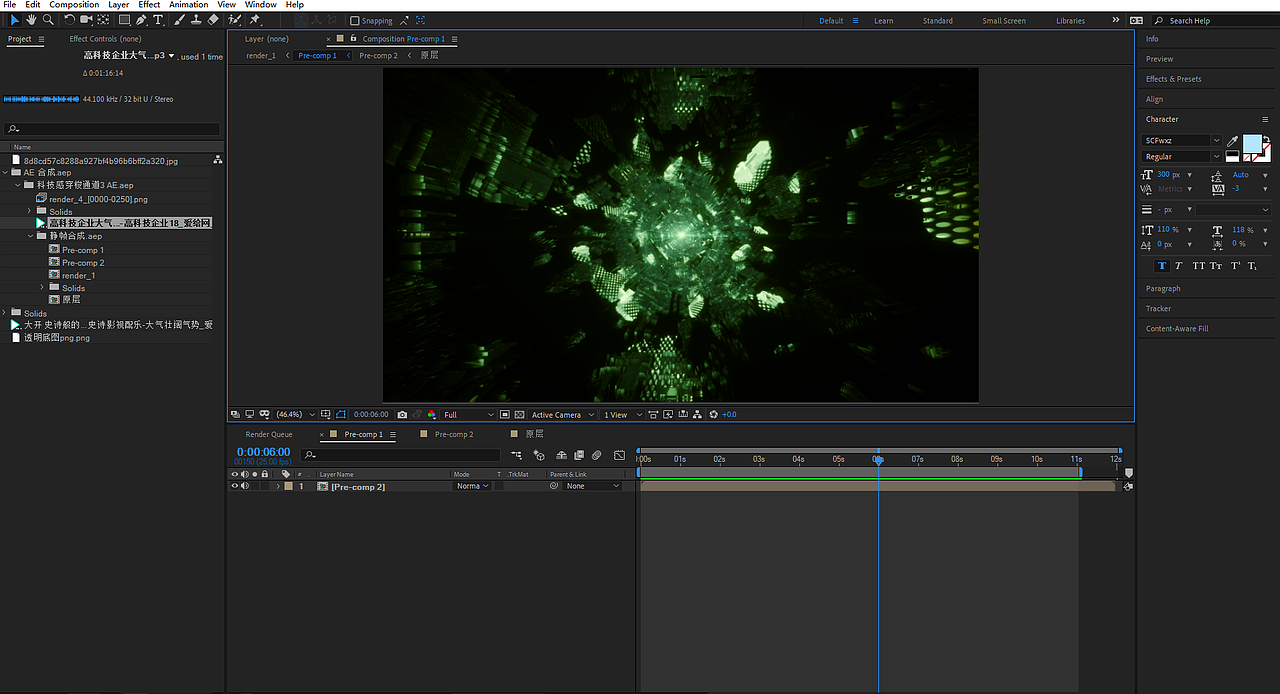Select the Horizontal Type tool

point(158,20)
